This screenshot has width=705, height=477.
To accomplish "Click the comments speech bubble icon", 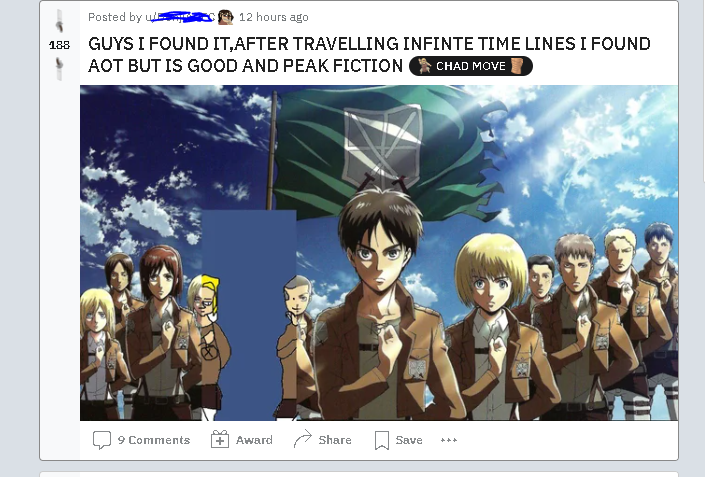I will tap(102, 440).
